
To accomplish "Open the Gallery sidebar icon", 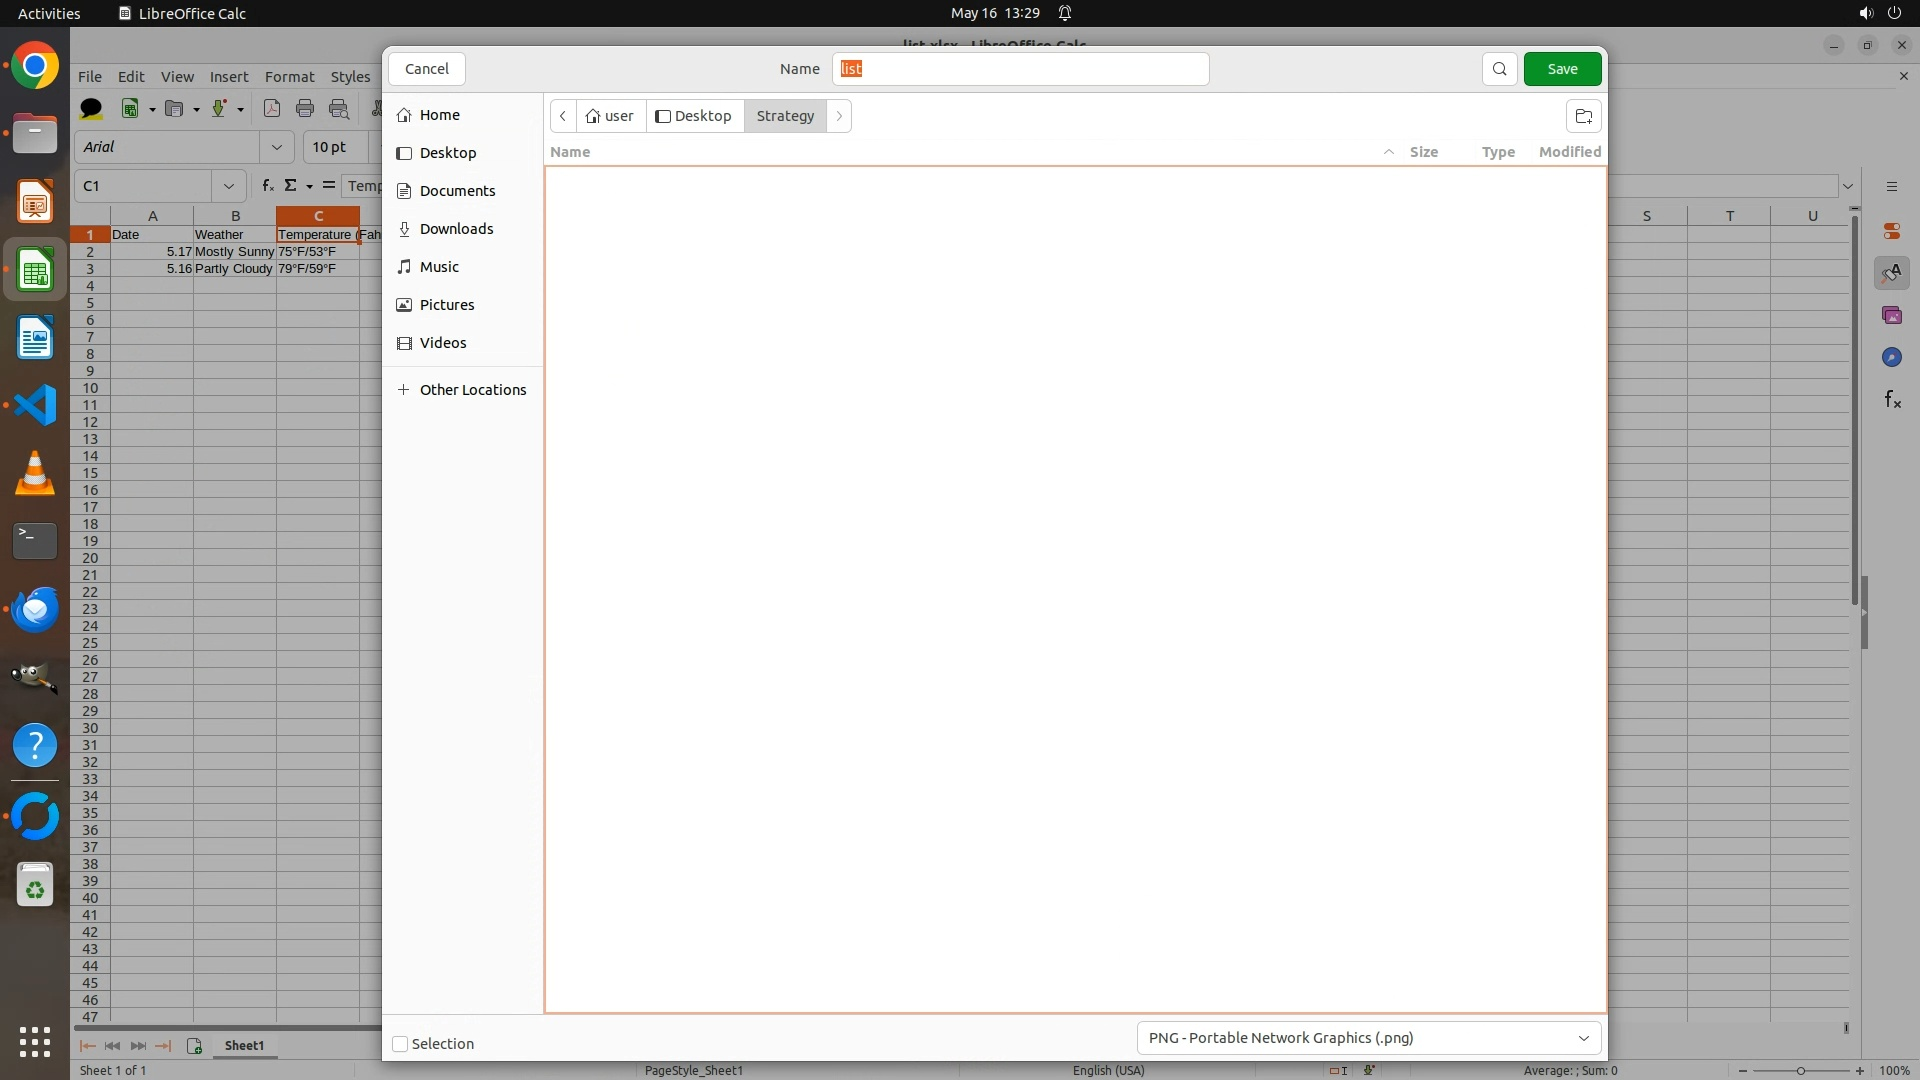I will coord(1891,316).
